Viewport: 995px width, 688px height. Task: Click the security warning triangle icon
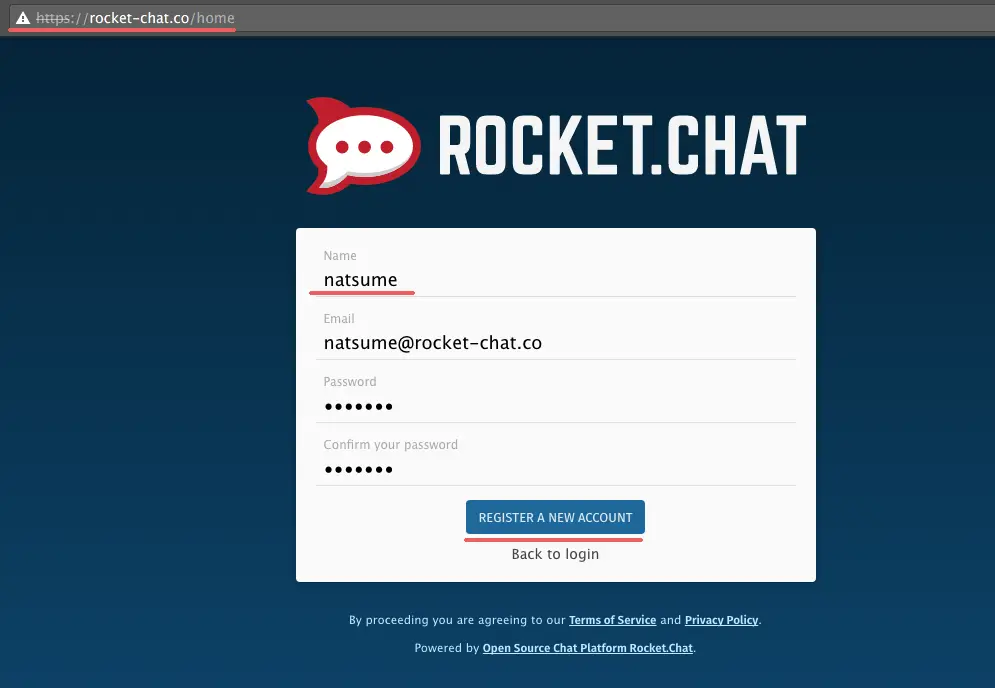23,18
